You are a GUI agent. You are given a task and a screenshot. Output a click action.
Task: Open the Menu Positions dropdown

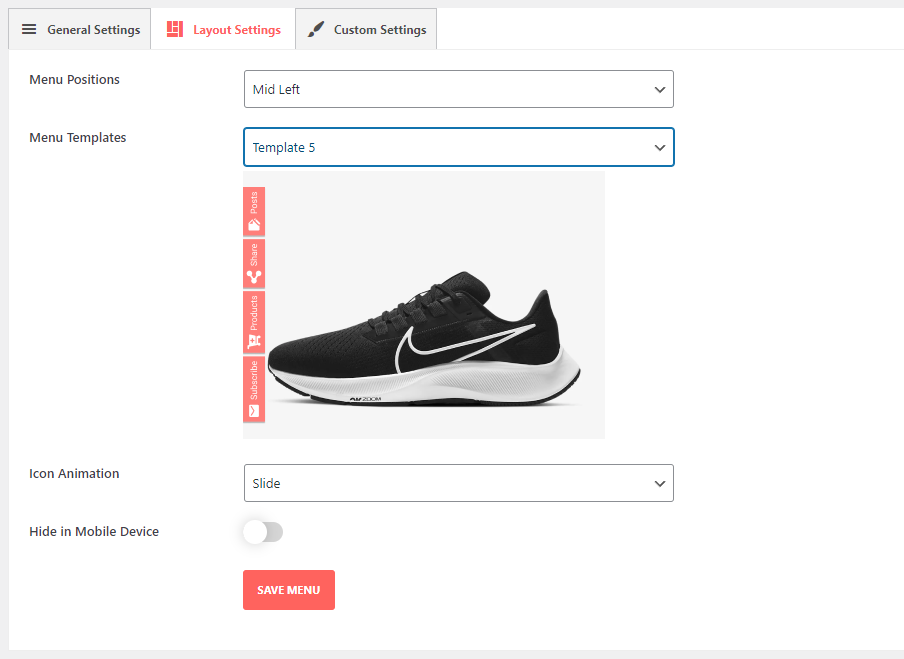coord(459,89)
